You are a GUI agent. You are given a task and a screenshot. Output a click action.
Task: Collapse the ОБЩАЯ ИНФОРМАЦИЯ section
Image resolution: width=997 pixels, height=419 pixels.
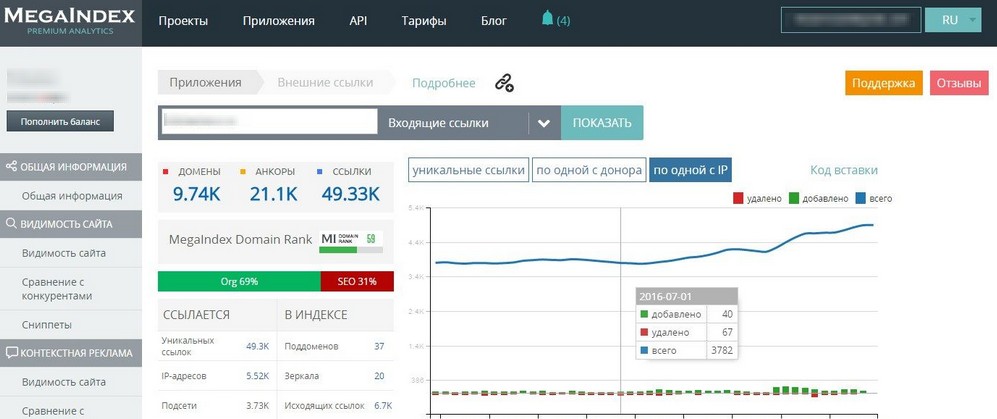71,167
